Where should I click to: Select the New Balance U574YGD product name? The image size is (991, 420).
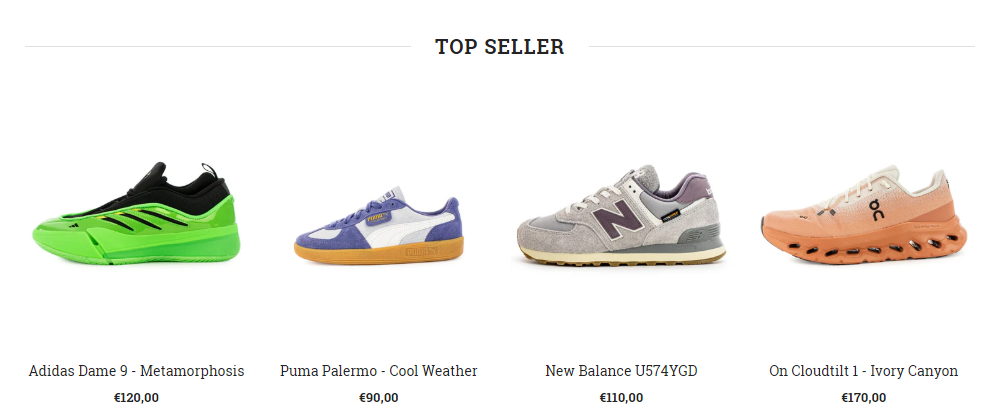[621, 371]
